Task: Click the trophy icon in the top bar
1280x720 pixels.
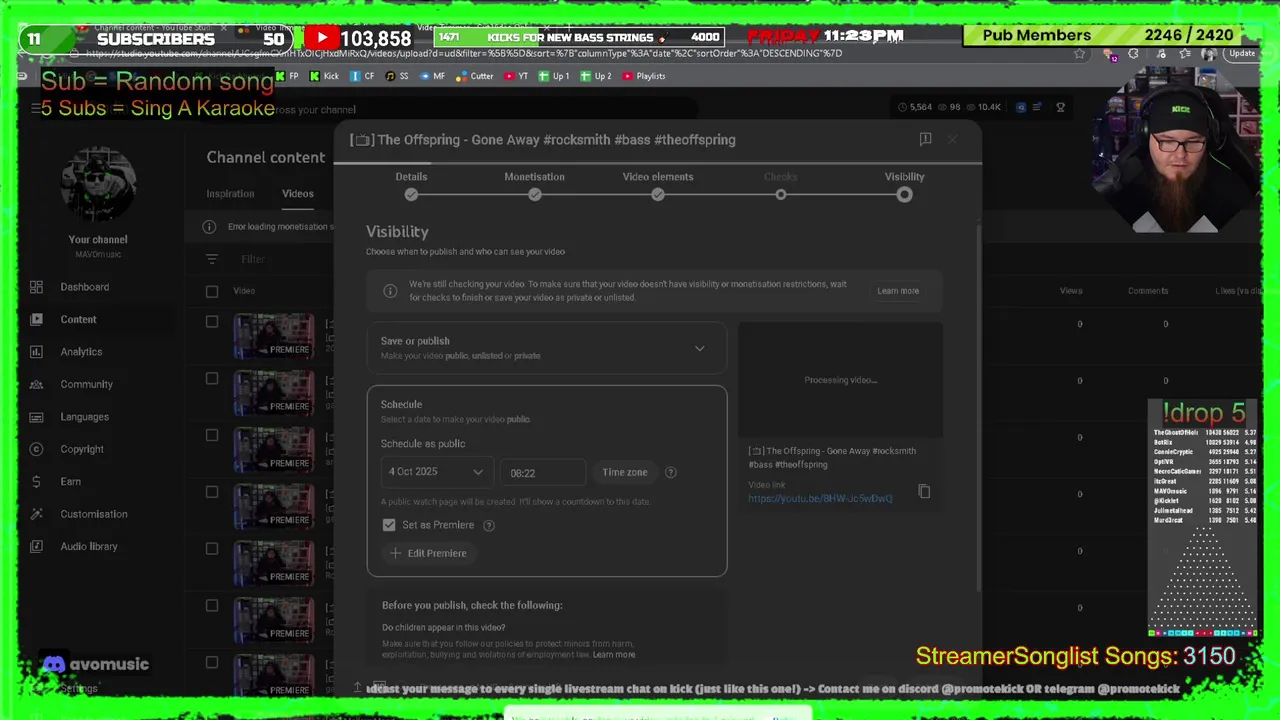Action: click(1060, 107)
